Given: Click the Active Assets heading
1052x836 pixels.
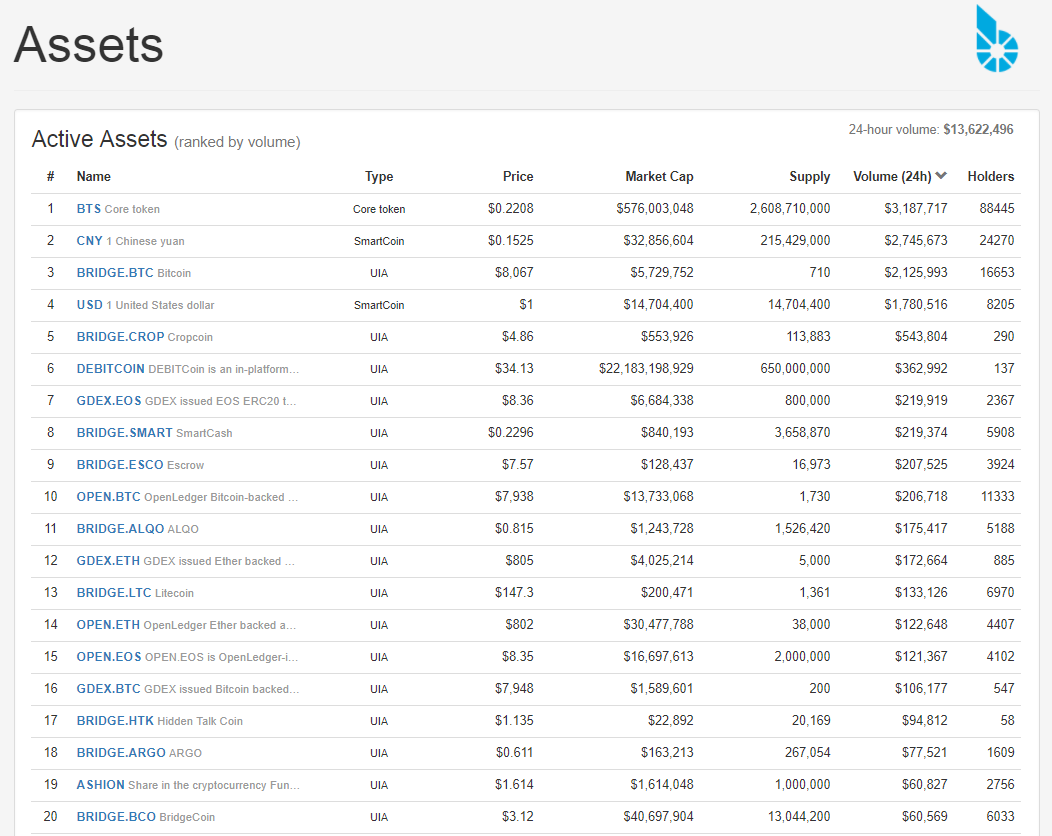Looking at the screenshot, I should tap(99, 139).
